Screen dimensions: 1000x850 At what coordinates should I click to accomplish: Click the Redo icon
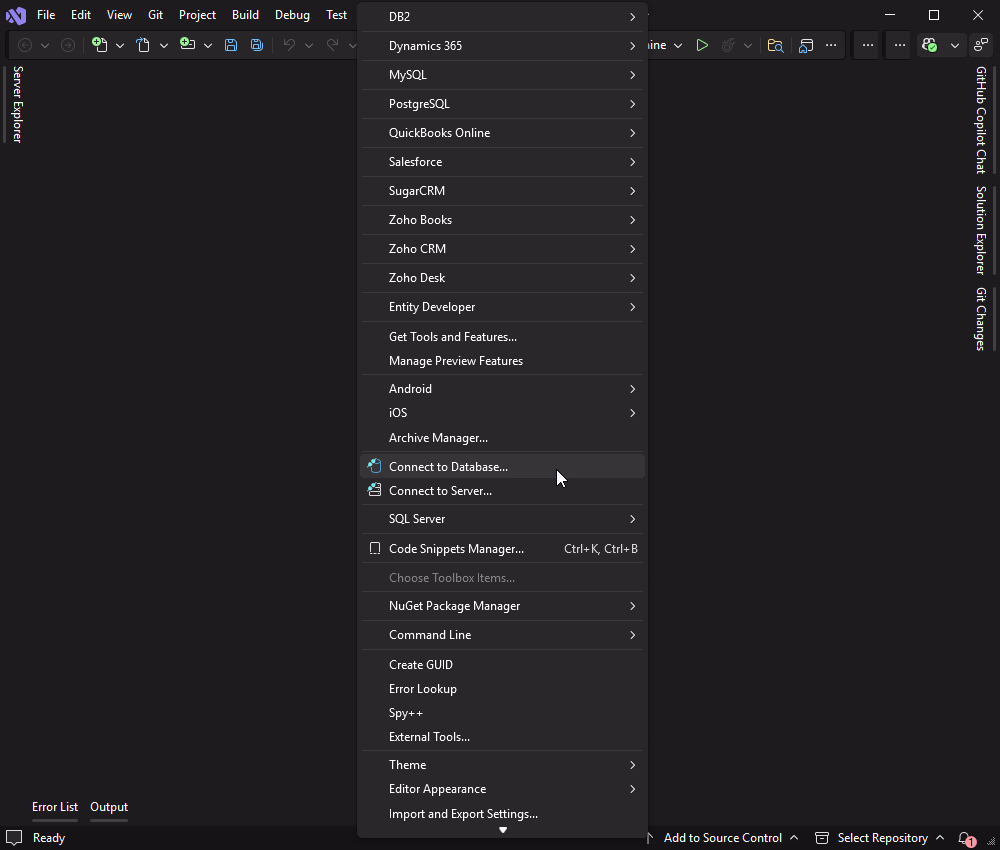click(330, 45)
